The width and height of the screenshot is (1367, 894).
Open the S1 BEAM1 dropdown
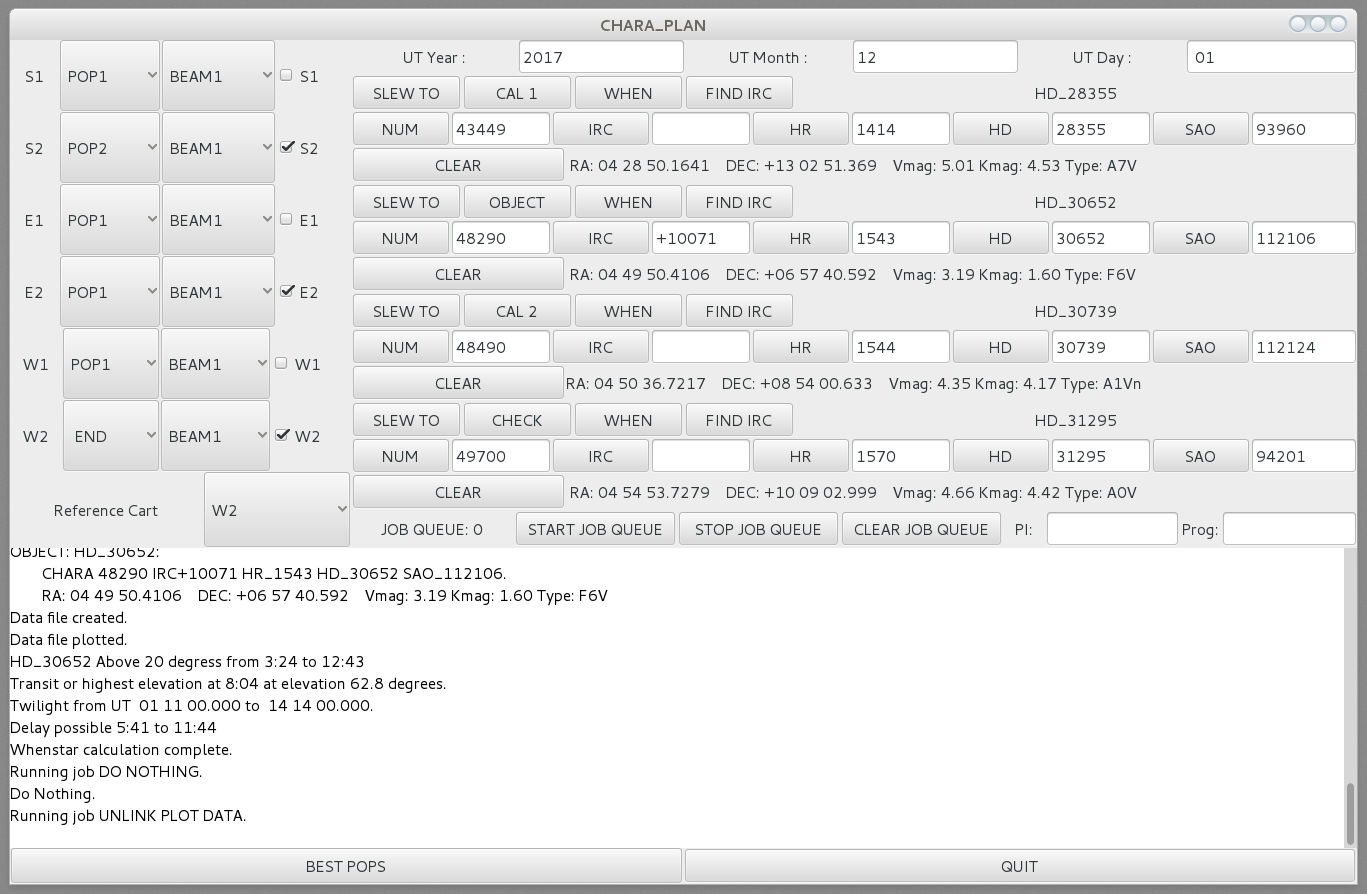click(218, 76)
